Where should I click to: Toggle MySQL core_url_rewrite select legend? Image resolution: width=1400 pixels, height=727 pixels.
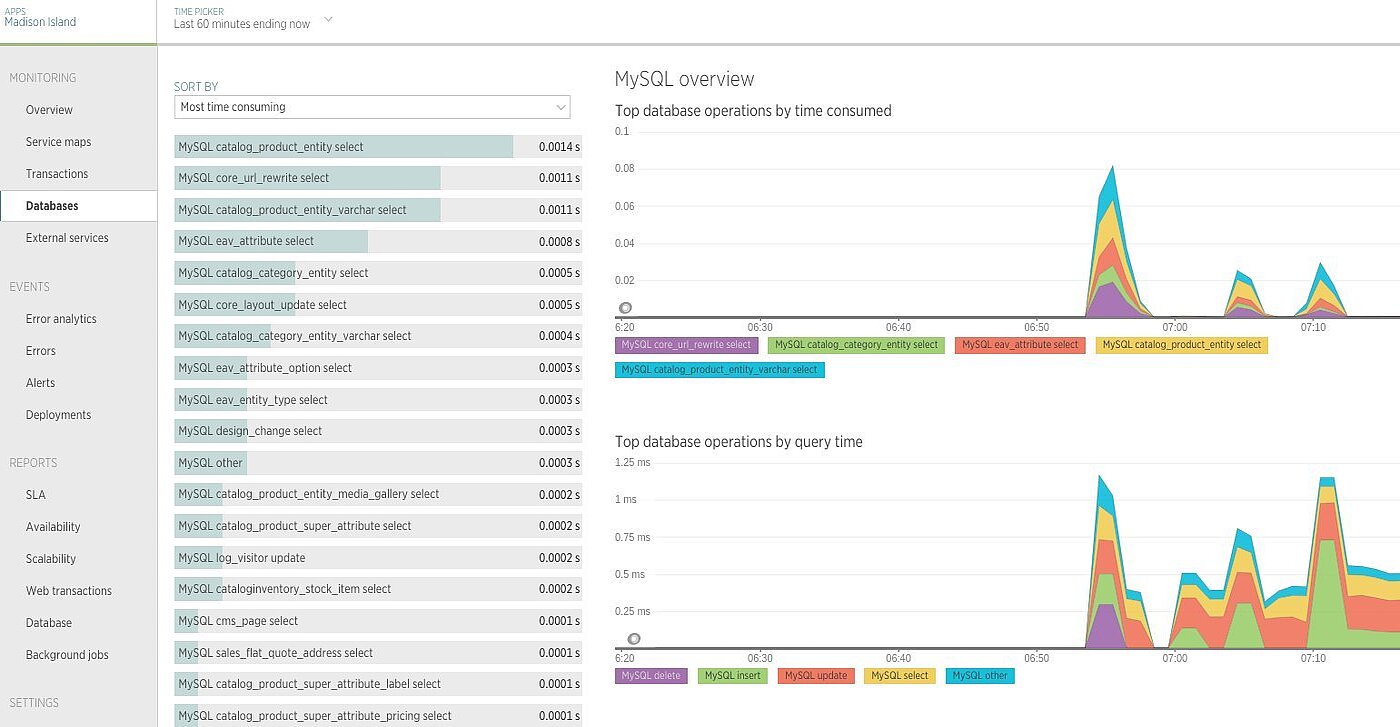[x=686, y=345]
